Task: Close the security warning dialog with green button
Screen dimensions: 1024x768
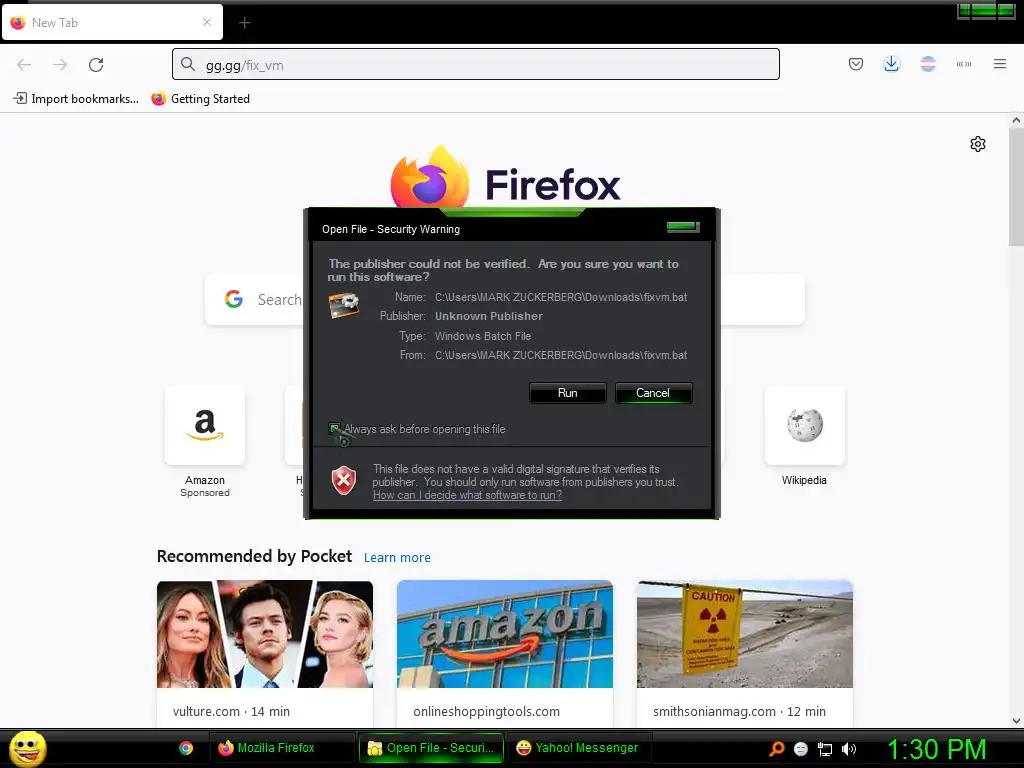Action: coord(683,227)
